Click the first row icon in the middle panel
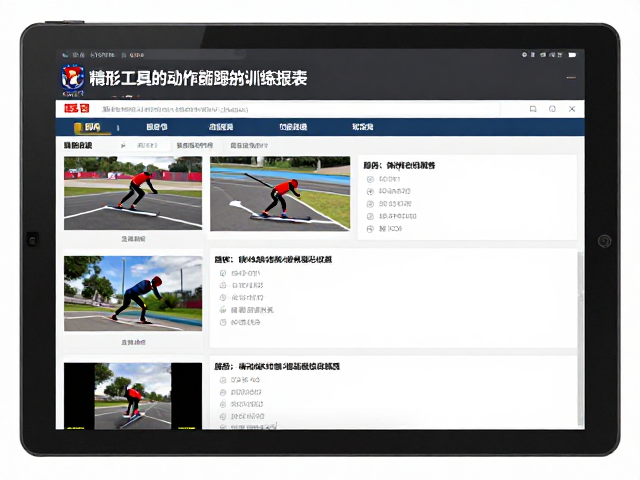The image size is (640, 480). coord(223,273)
